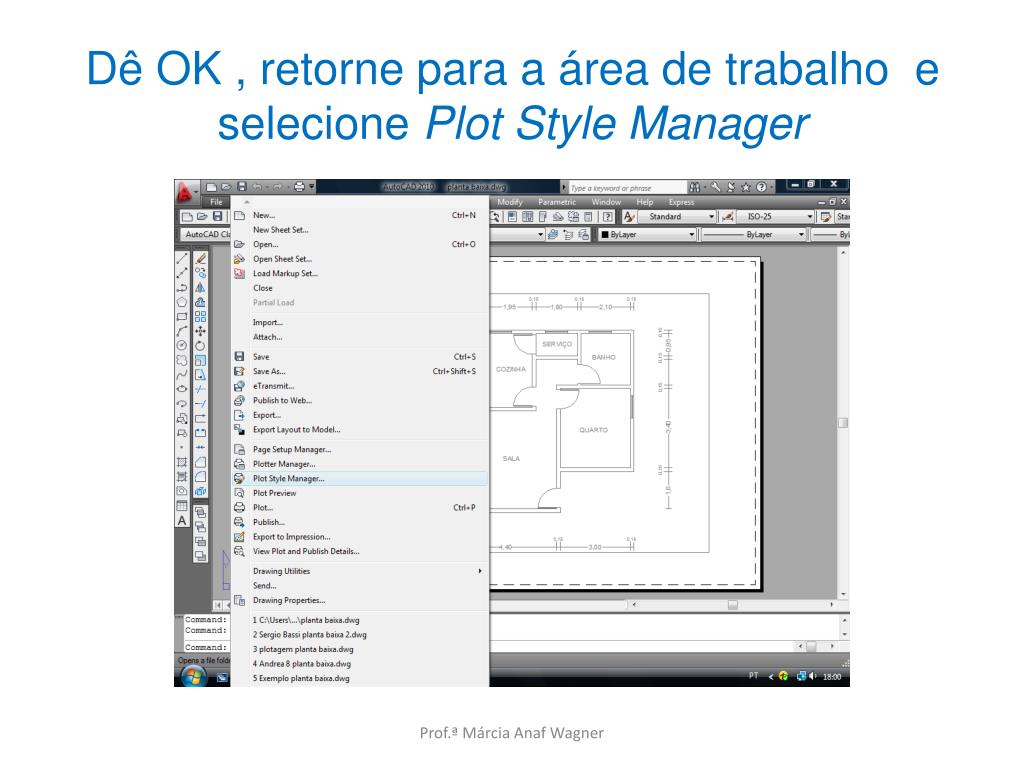Select the Rotate modify tool
Viewport: 1024px width, 768px height.
(200, 345)
